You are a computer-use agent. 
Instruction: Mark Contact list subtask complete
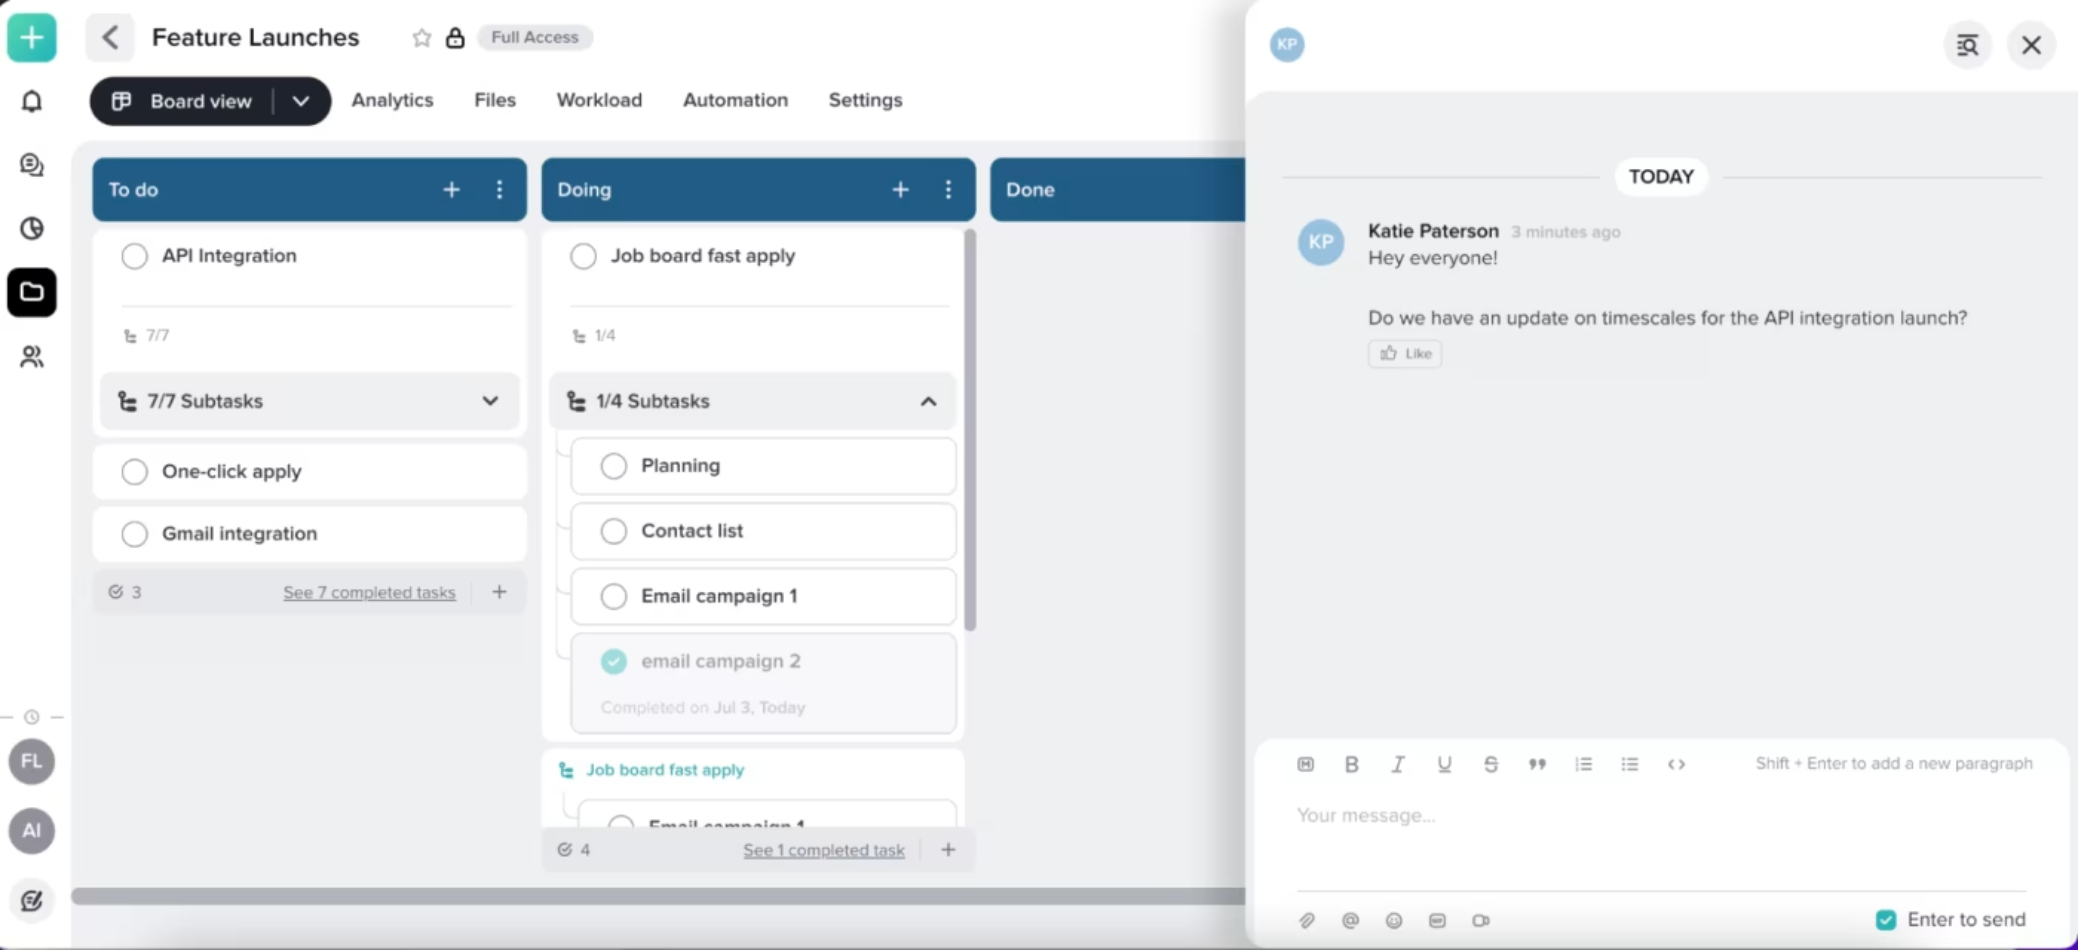click(614, 531)
